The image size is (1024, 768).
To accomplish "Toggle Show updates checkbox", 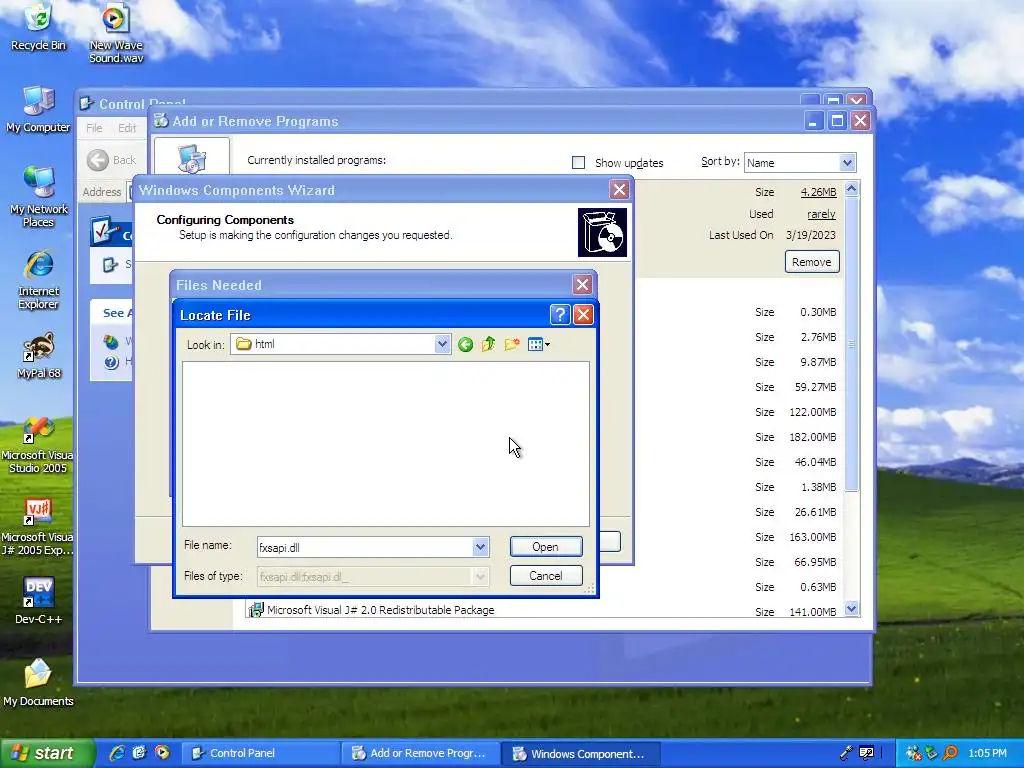I will coord(578,163).
